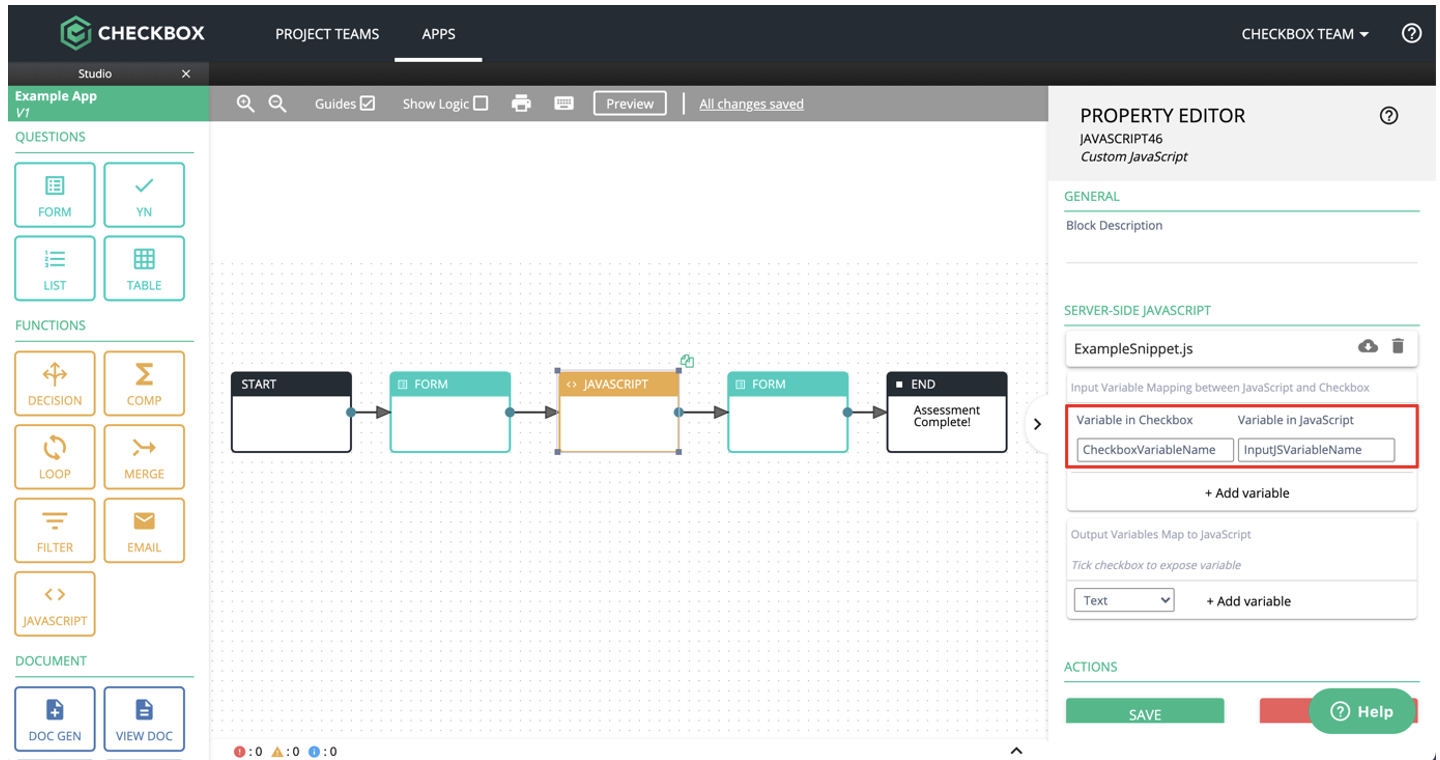1440x760 pixels.
Task: Click the blue info counter
Action: click(322, 751)
